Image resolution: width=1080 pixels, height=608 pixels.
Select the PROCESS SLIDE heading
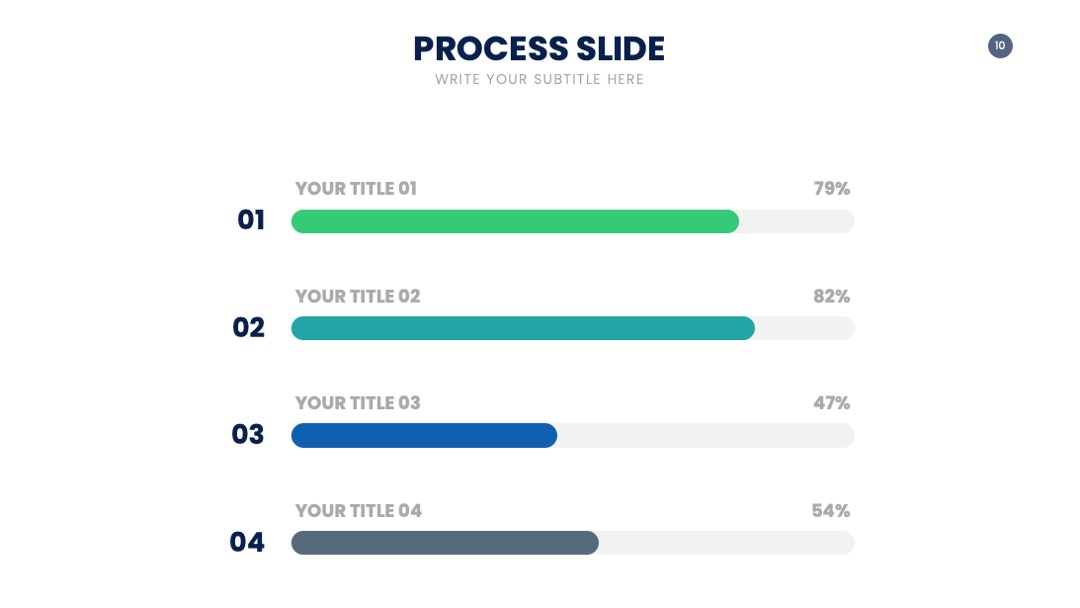[x=539, y=49]
